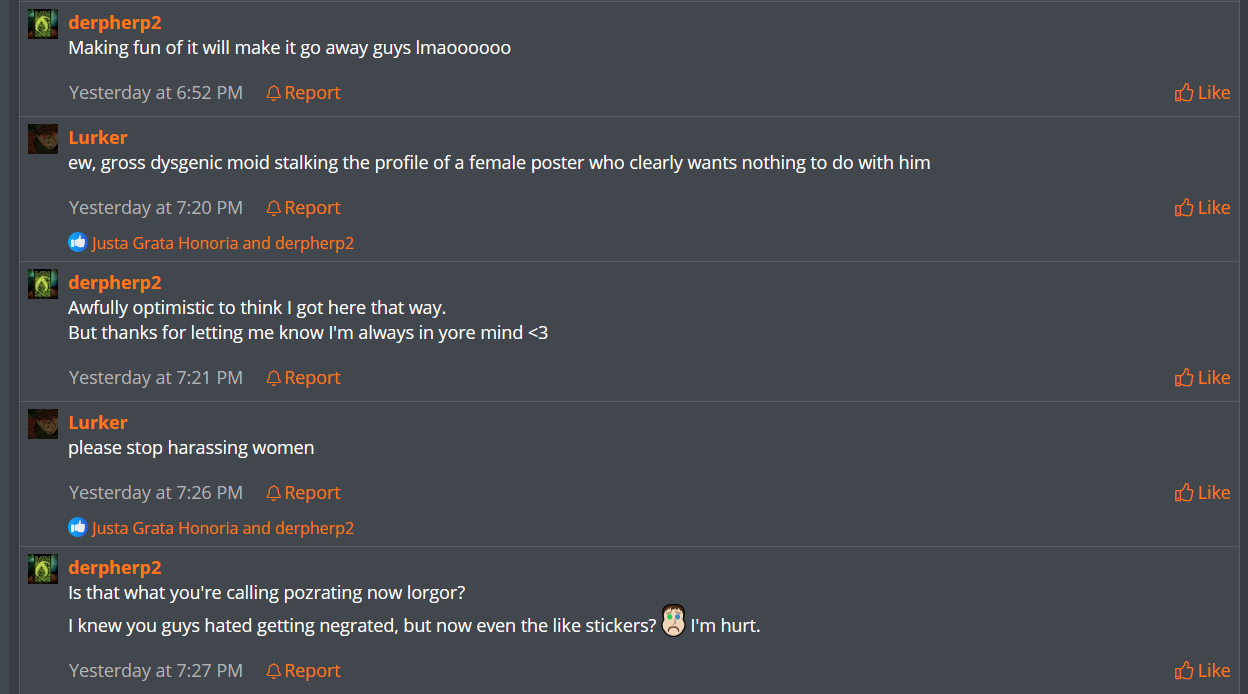Report the comment posted at 7:21 PM
This screenshot has width=1248, height=694.
303,378
